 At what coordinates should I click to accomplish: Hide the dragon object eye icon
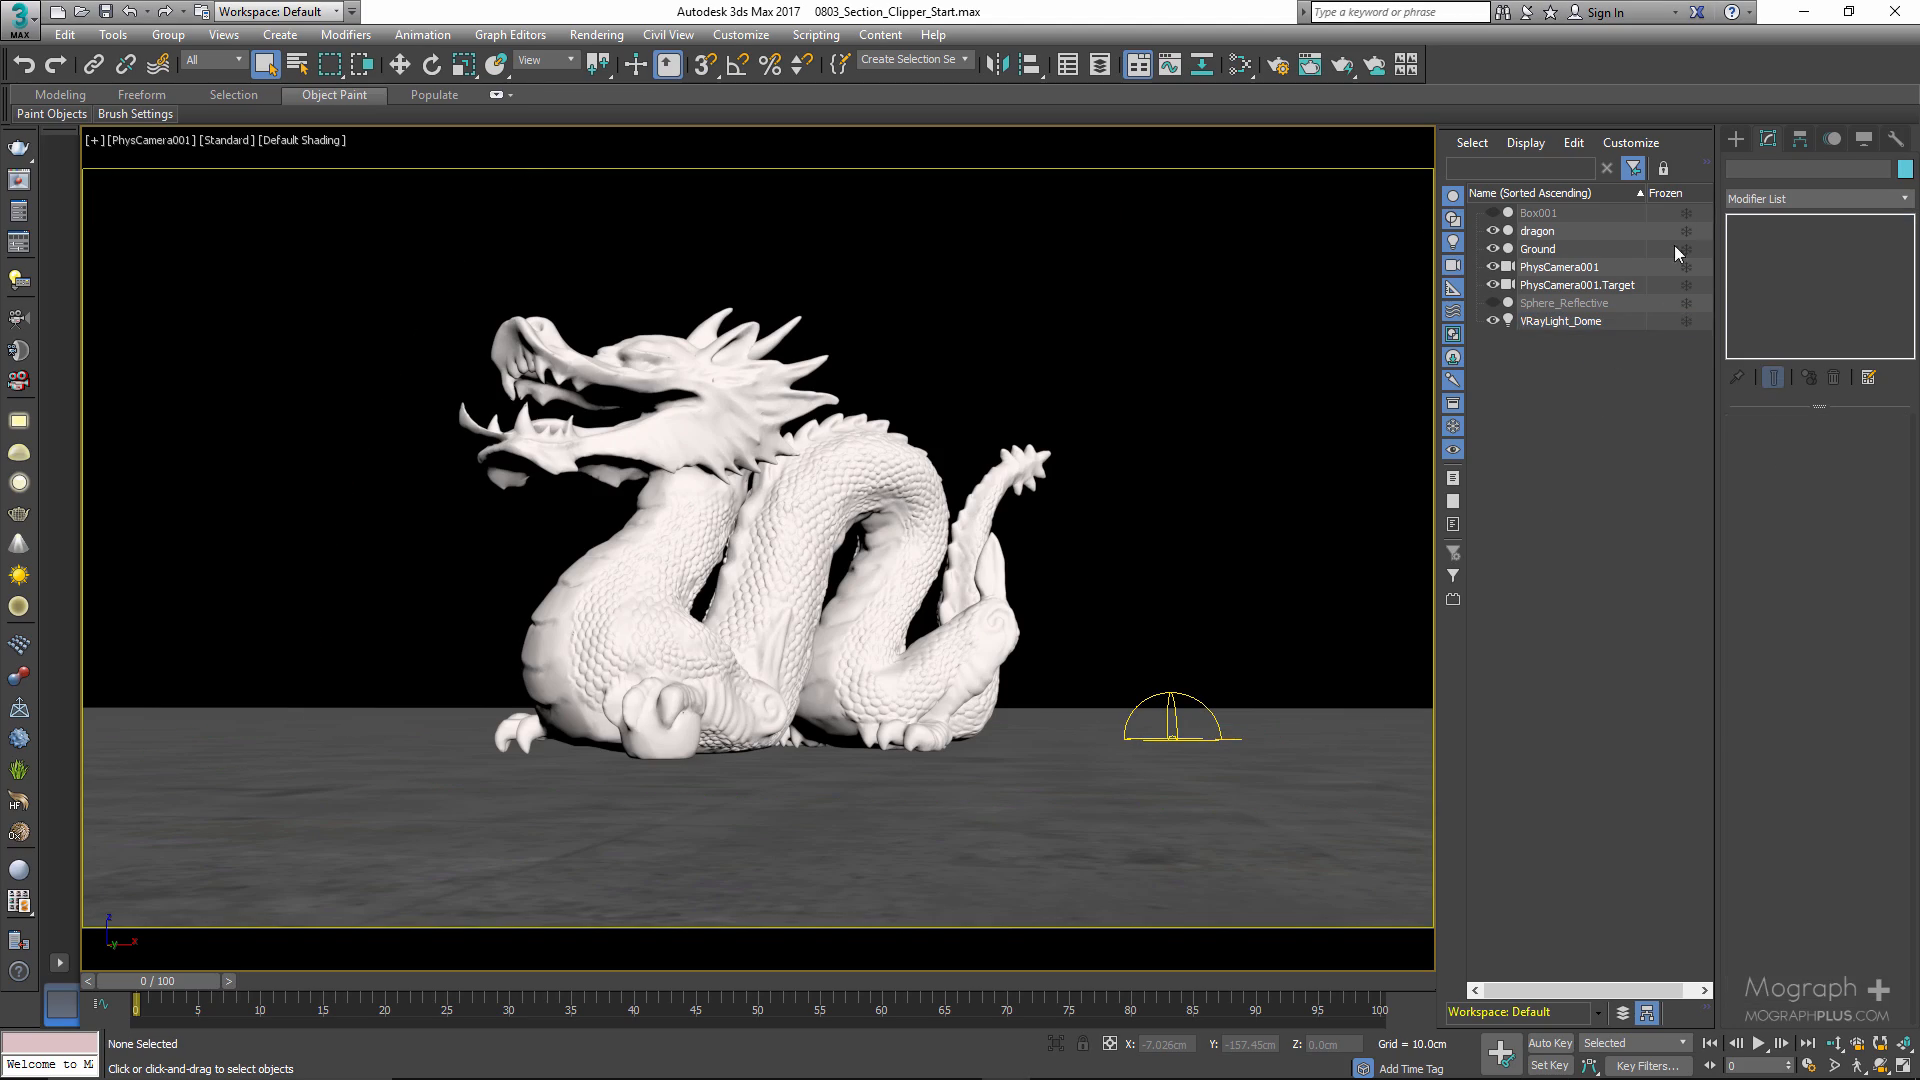tap(1492, 231)
